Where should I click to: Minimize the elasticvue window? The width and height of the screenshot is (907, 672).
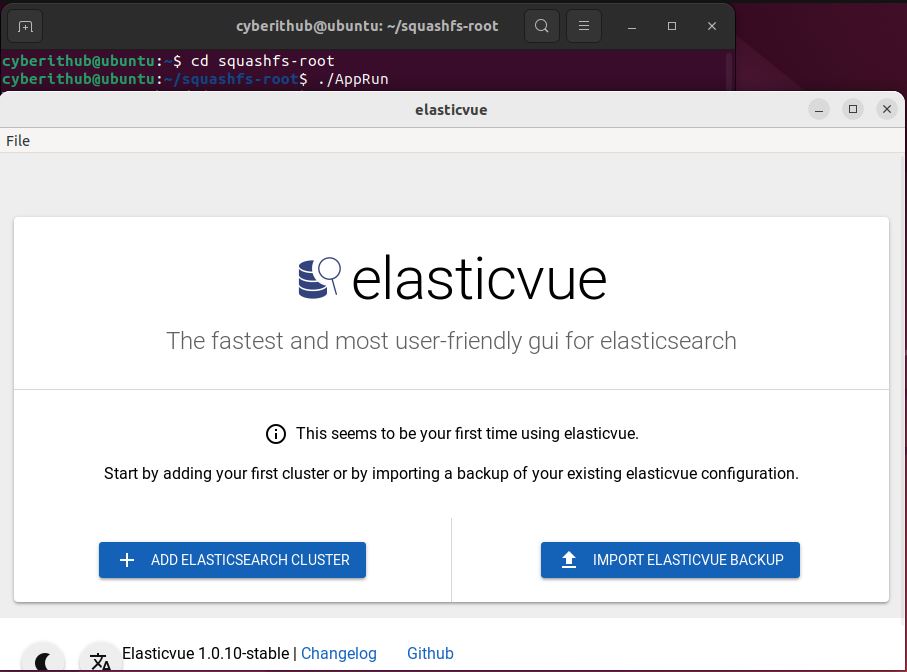tap(818, 109)
